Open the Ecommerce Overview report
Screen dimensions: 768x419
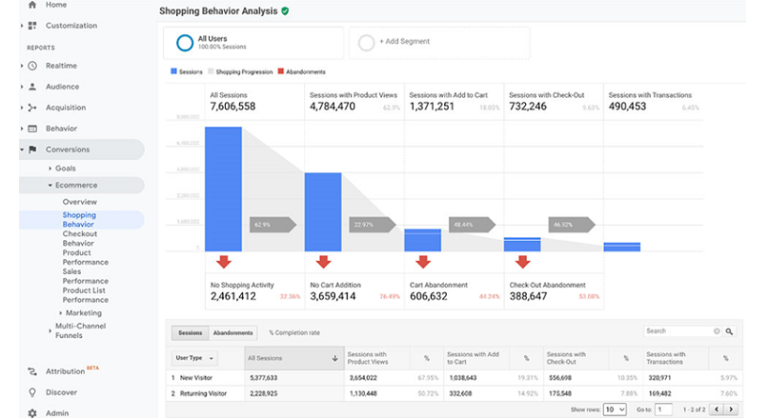pyautogui.click(x=79, y=202)
